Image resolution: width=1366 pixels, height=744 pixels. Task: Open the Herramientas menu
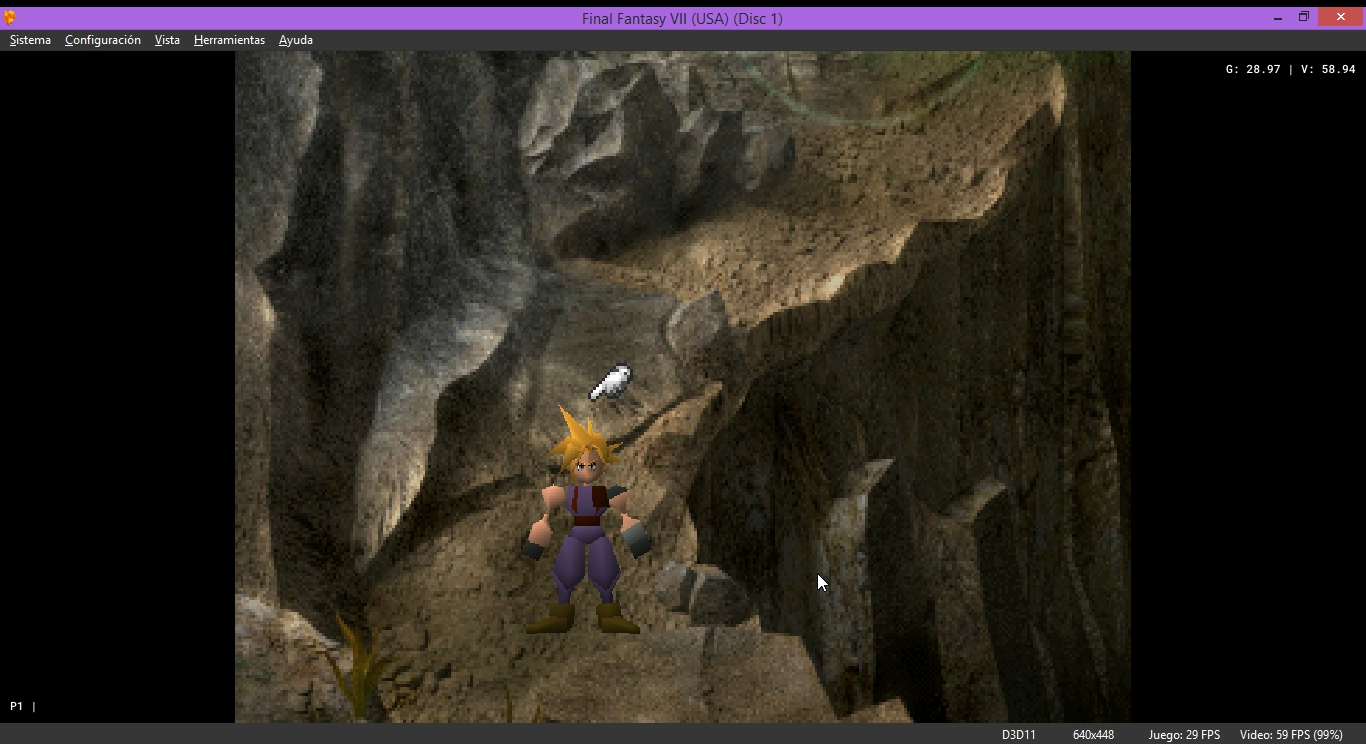tap(229, 40)
